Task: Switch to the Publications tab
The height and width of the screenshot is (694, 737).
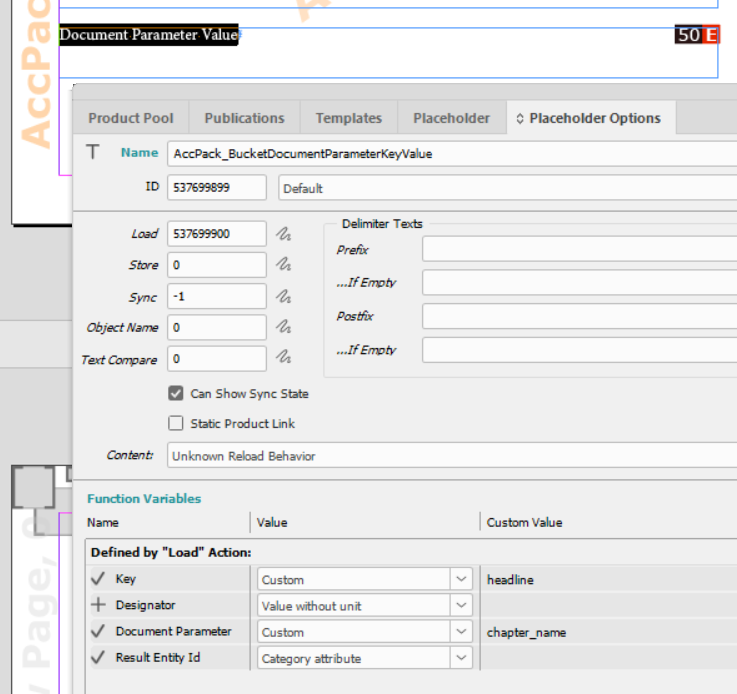Action: (244, 118)
